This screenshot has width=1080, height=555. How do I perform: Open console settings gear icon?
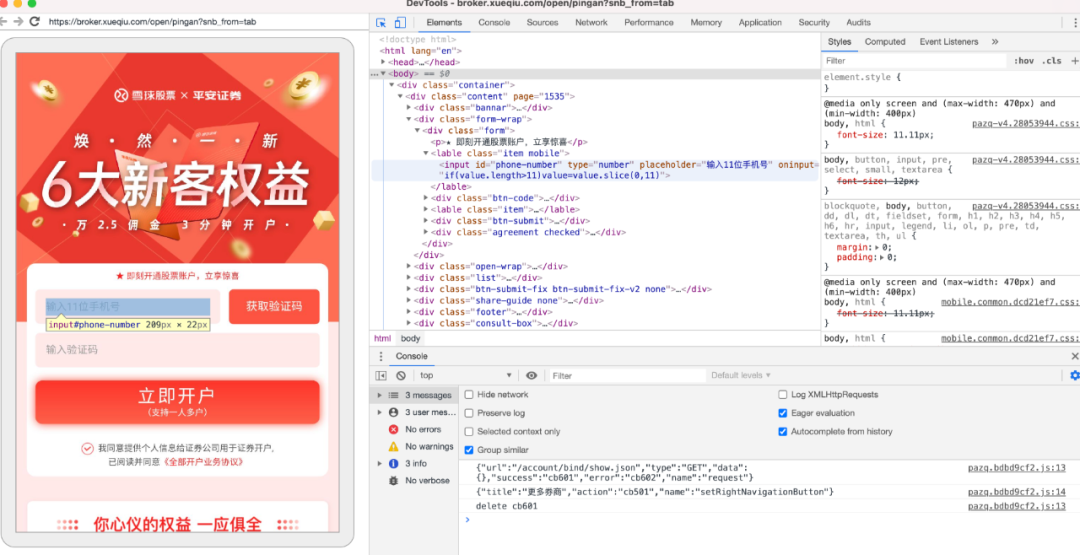pos(1074,375)
